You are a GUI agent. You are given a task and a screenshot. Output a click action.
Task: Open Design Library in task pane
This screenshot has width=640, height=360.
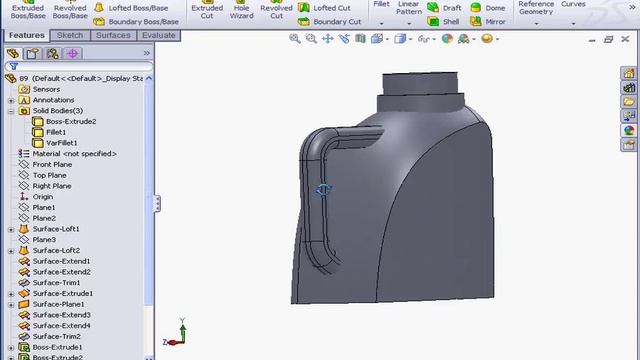(x=629, y=88)
